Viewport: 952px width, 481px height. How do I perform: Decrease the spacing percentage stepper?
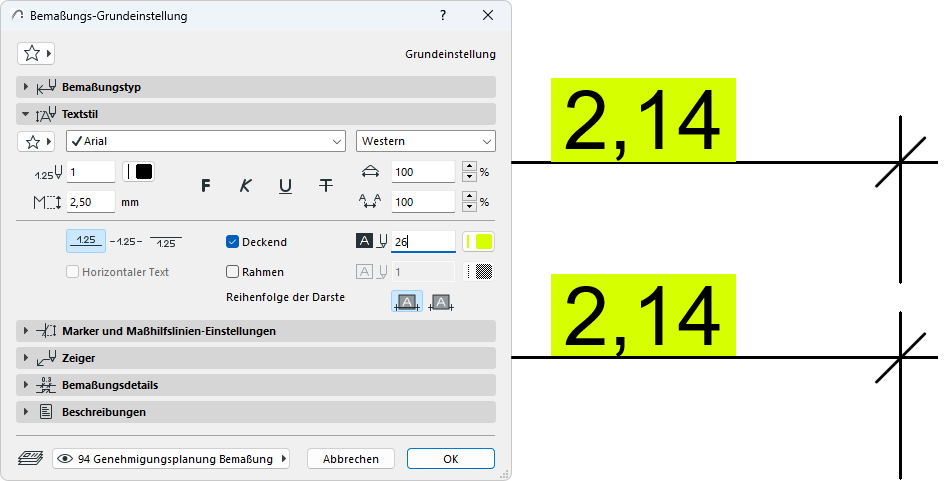469,206
